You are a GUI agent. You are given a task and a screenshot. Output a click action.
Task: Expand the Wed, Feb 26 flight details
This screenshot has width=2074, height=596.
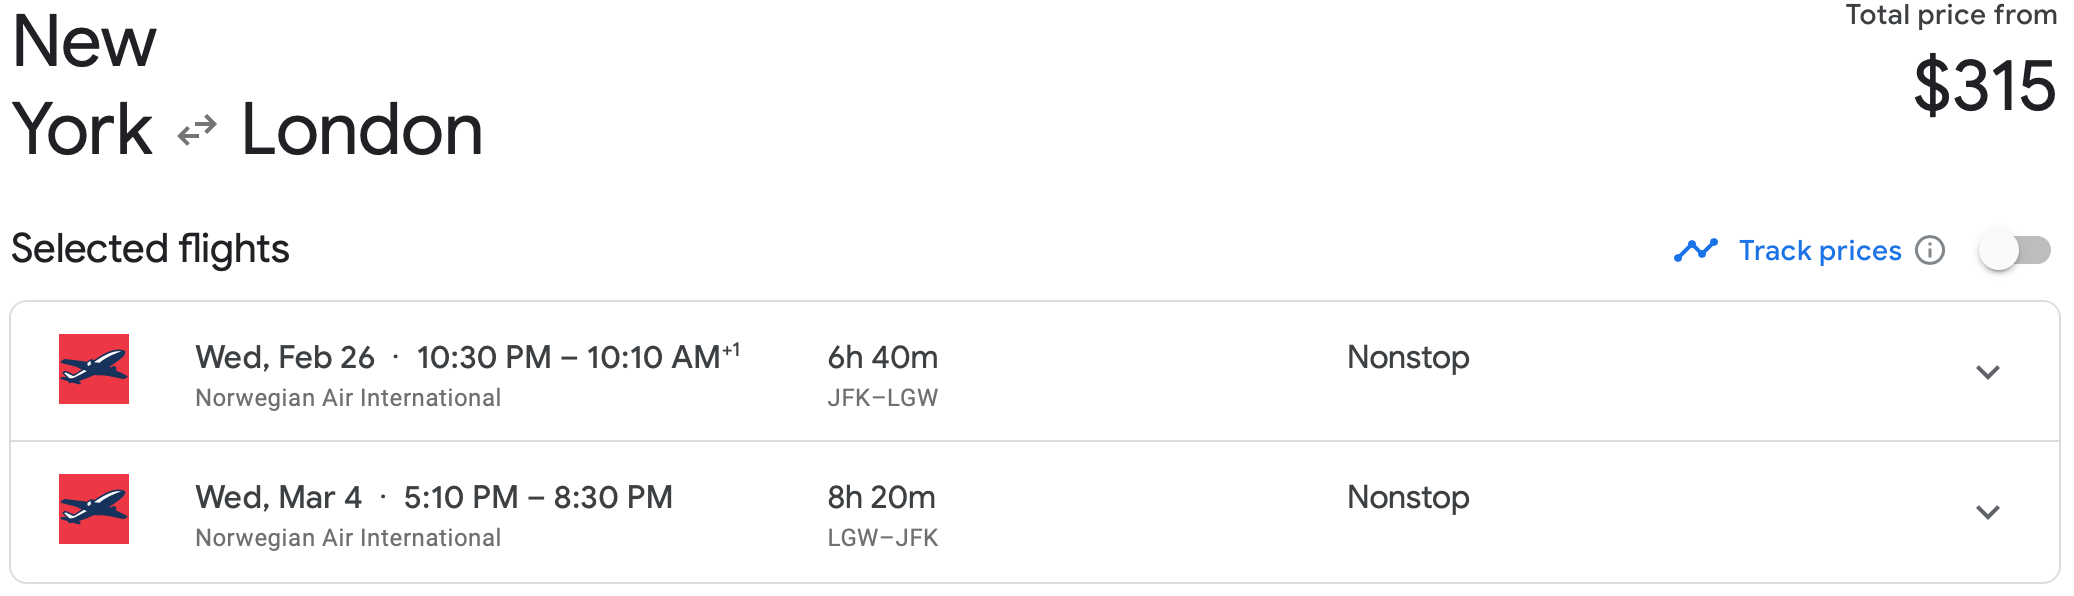1987,372
